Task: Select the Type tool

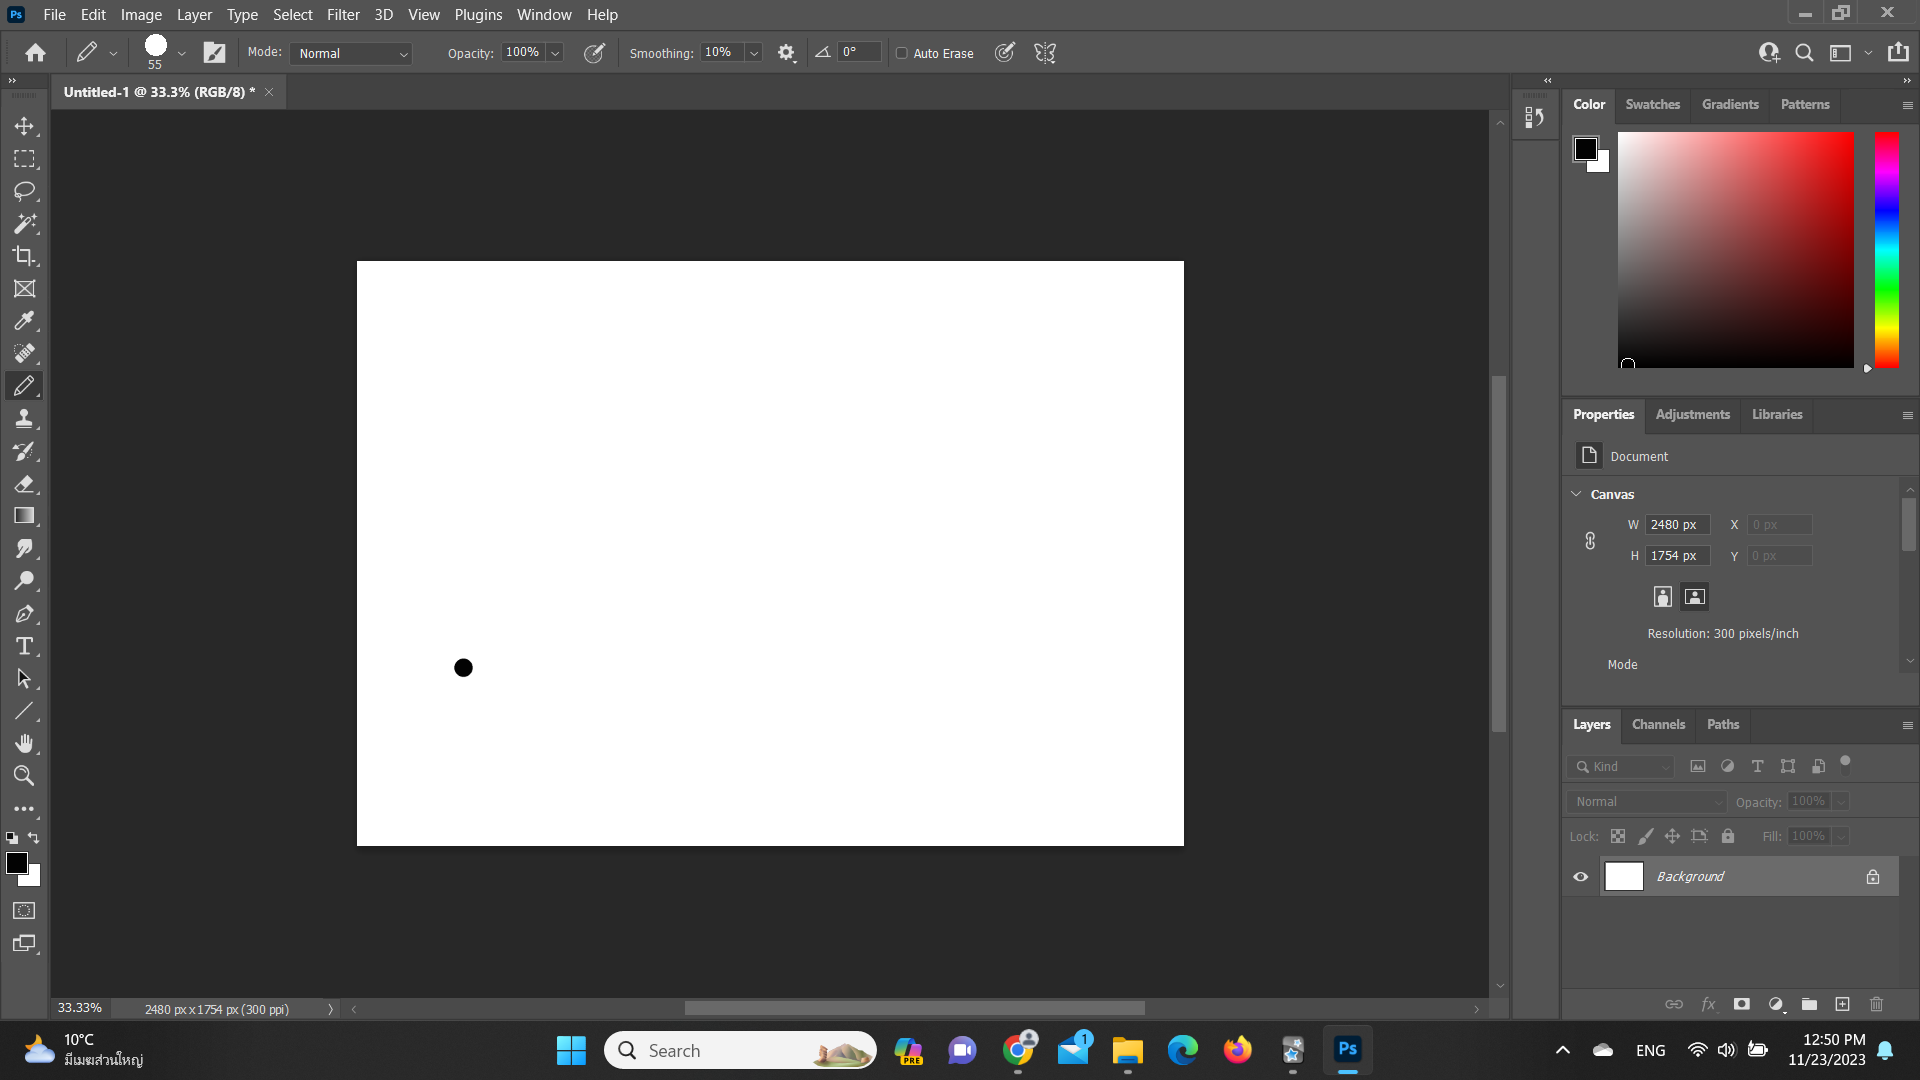Action: 24,646
